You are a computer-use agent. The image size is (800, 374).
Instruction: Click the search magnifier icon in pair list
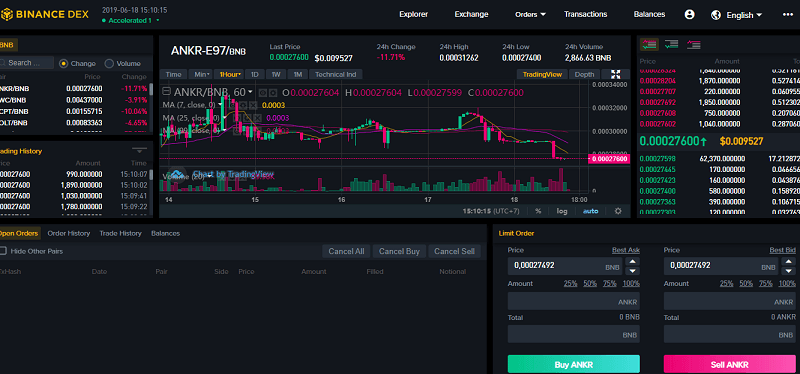click(x=2, y=63)
